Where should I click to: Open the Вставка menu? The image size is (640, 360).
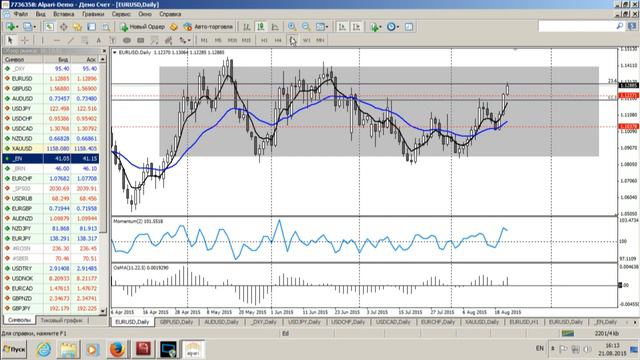pos(64,14)
